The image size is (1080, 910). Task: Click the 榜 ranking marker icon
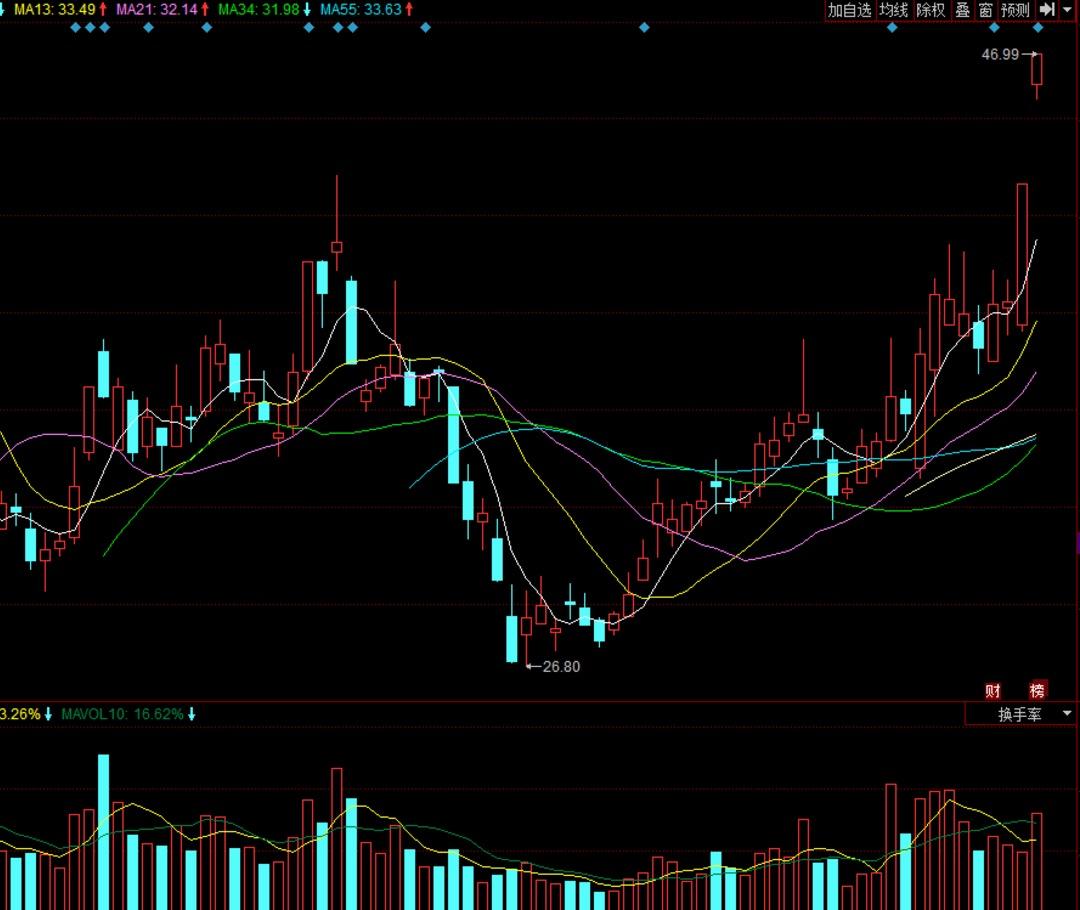click(1038, 690)
